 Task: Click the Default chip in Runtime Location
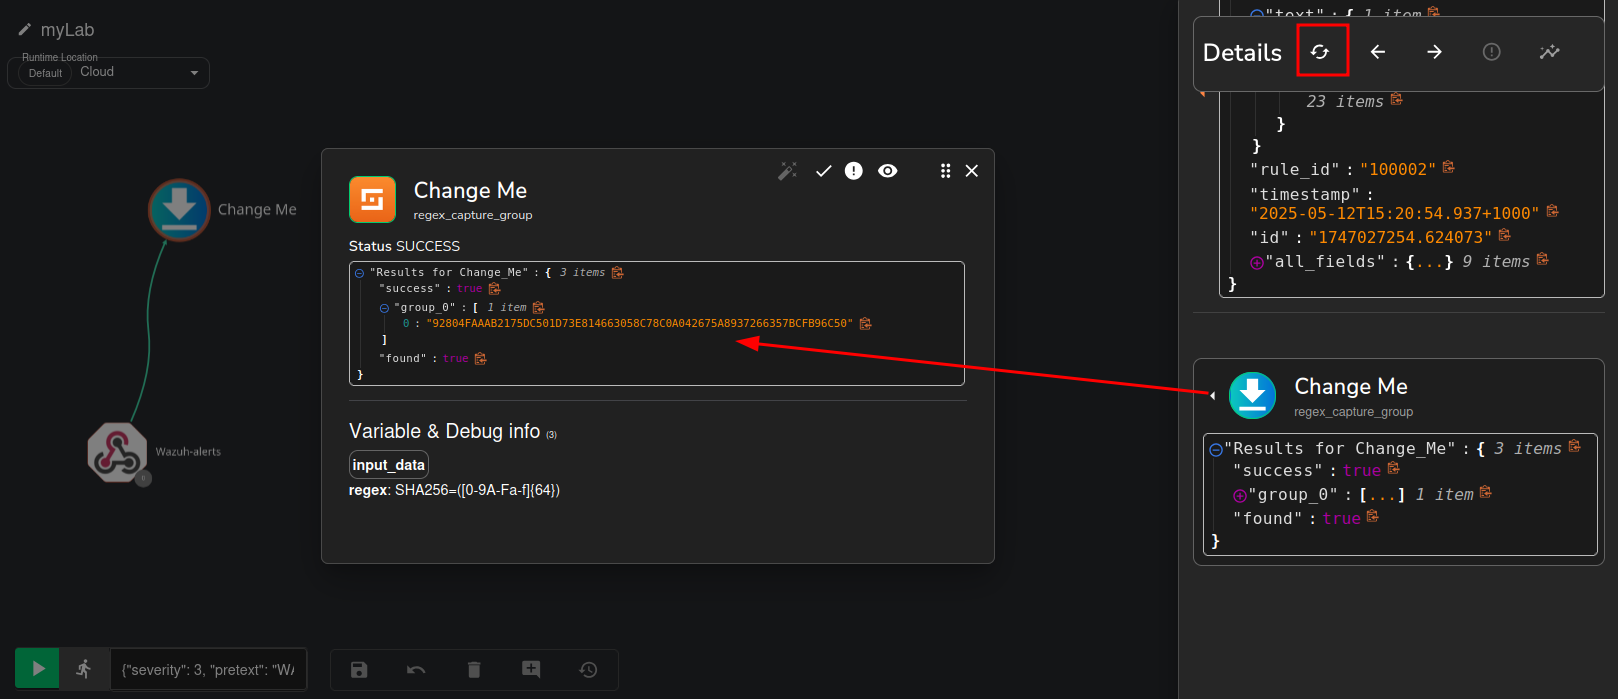(45, 73)
